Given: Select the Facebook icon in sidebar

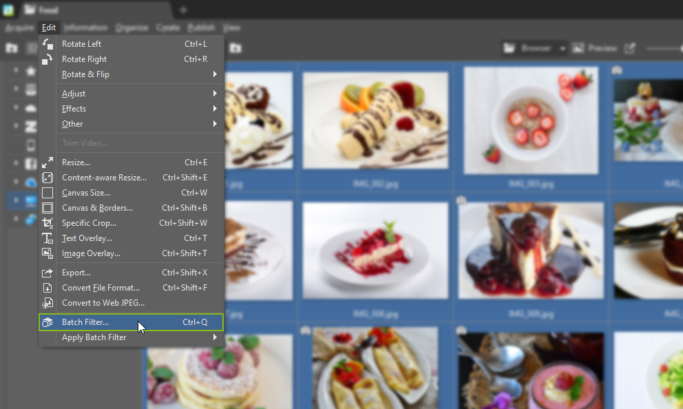Looking at the screenshot, I should (30, 164).
